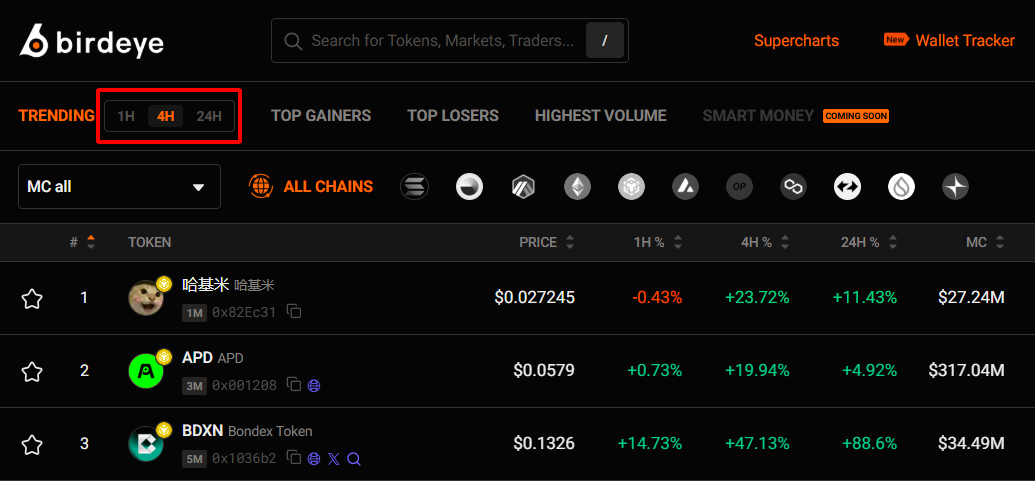
Task: Click the 0x001208 address text
Action: 244,385
